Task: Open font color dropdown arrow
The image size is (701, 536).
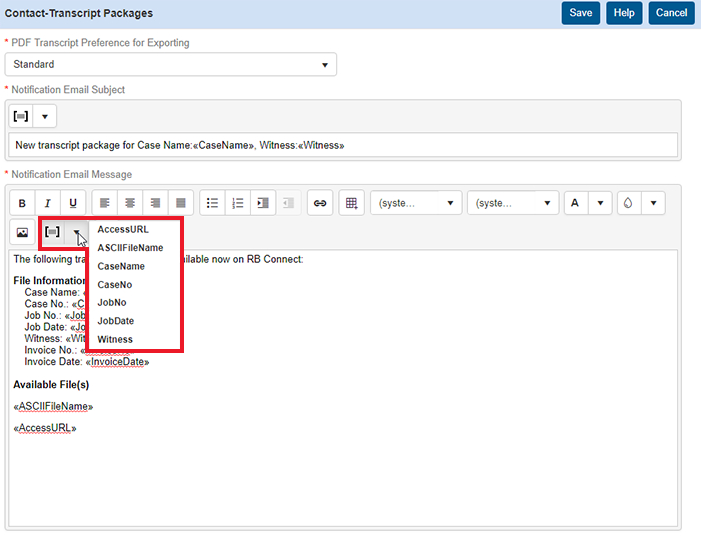Action: click(600, 203)
